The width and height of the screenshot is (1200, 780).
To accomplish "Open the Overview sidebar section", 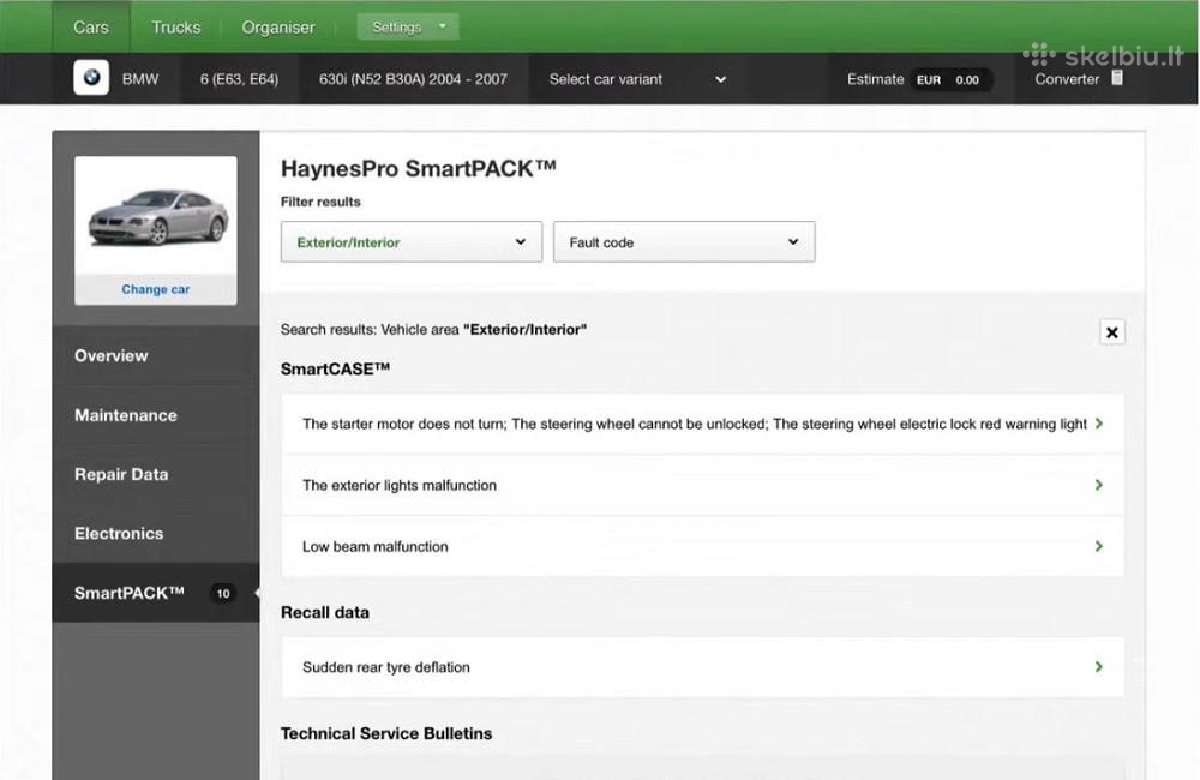I will coord(156,355).
